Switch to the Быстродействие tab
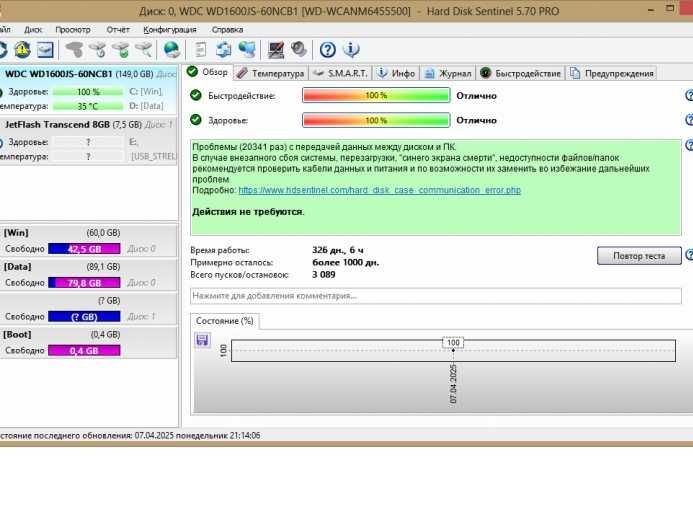This screenshot has width=693, height=520. coord(521,73)
